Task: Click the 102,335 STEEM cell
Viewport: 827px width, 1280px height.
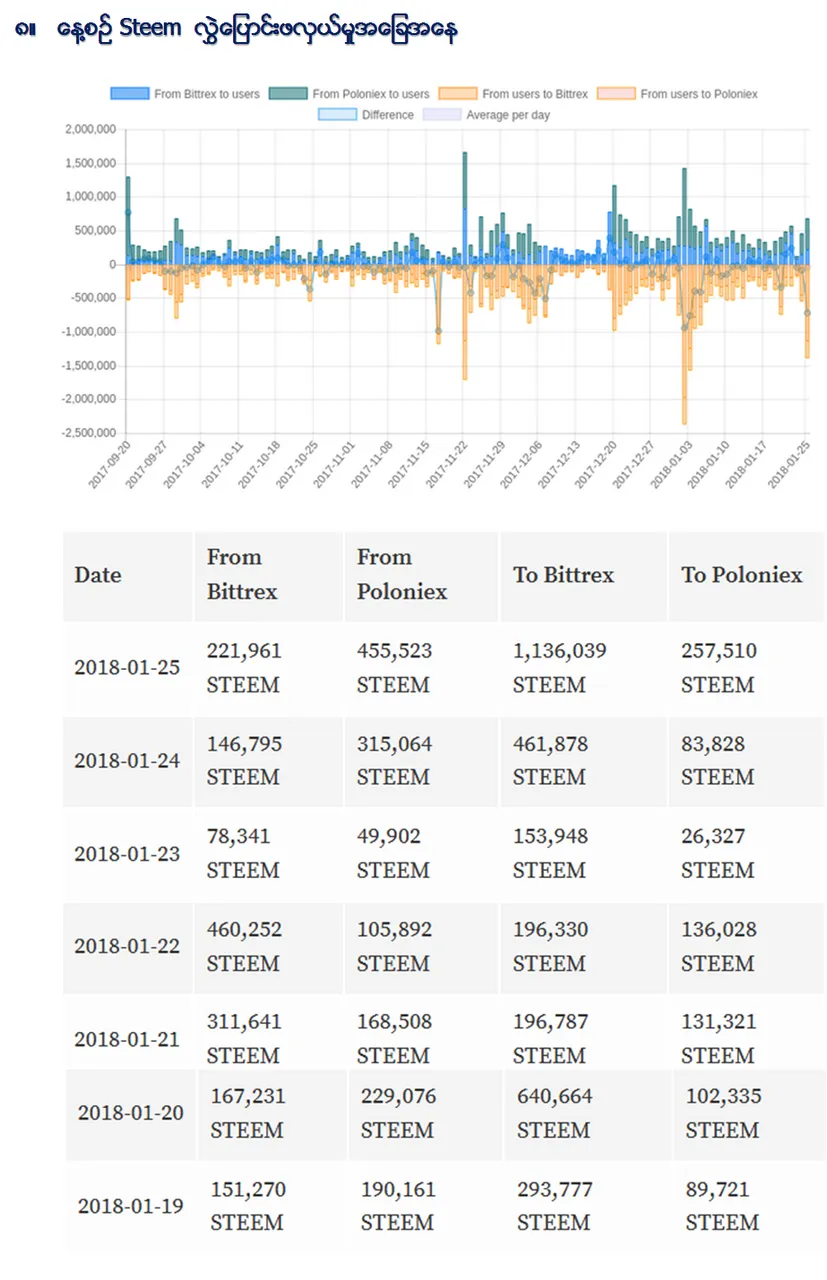Action: pos(750,1114)
